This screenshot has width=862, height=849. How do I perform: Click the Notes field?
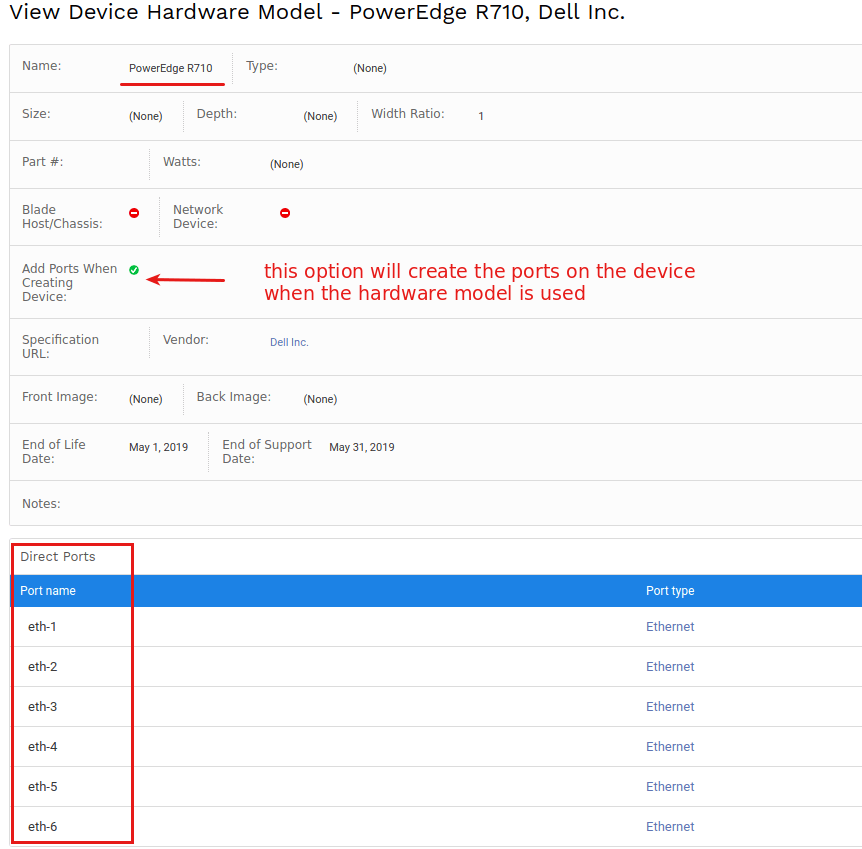pyautogui.click(x=41, y=503)
